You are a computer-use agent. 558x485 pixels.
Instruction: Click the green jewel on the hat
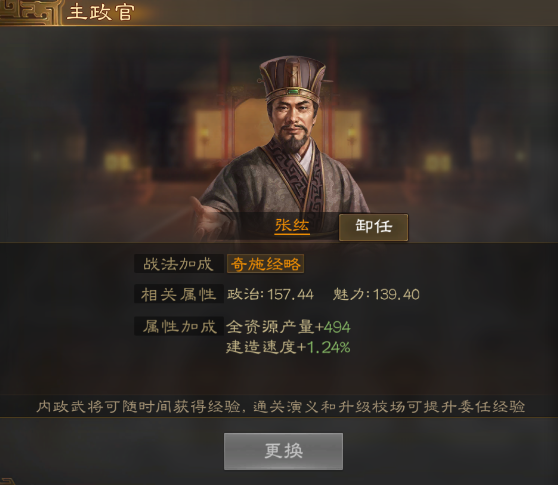pos(293,92)
